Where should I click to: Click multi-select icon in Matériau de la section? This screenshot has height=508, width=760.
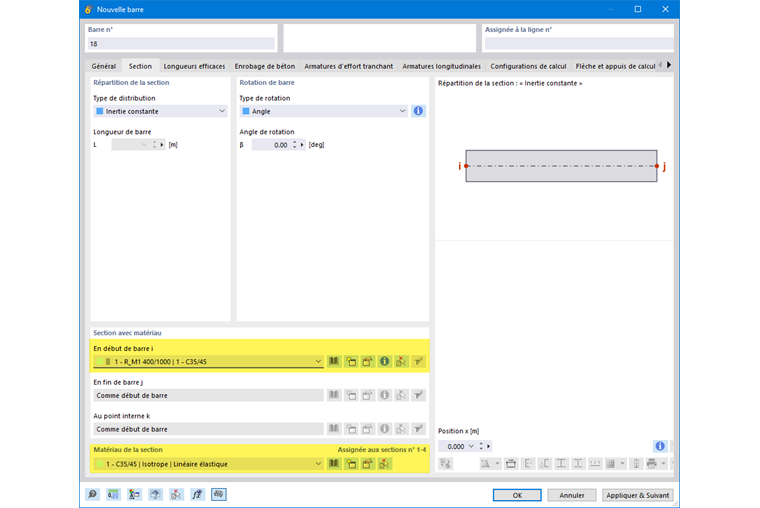pyautogui.click(x=384, y=464)
